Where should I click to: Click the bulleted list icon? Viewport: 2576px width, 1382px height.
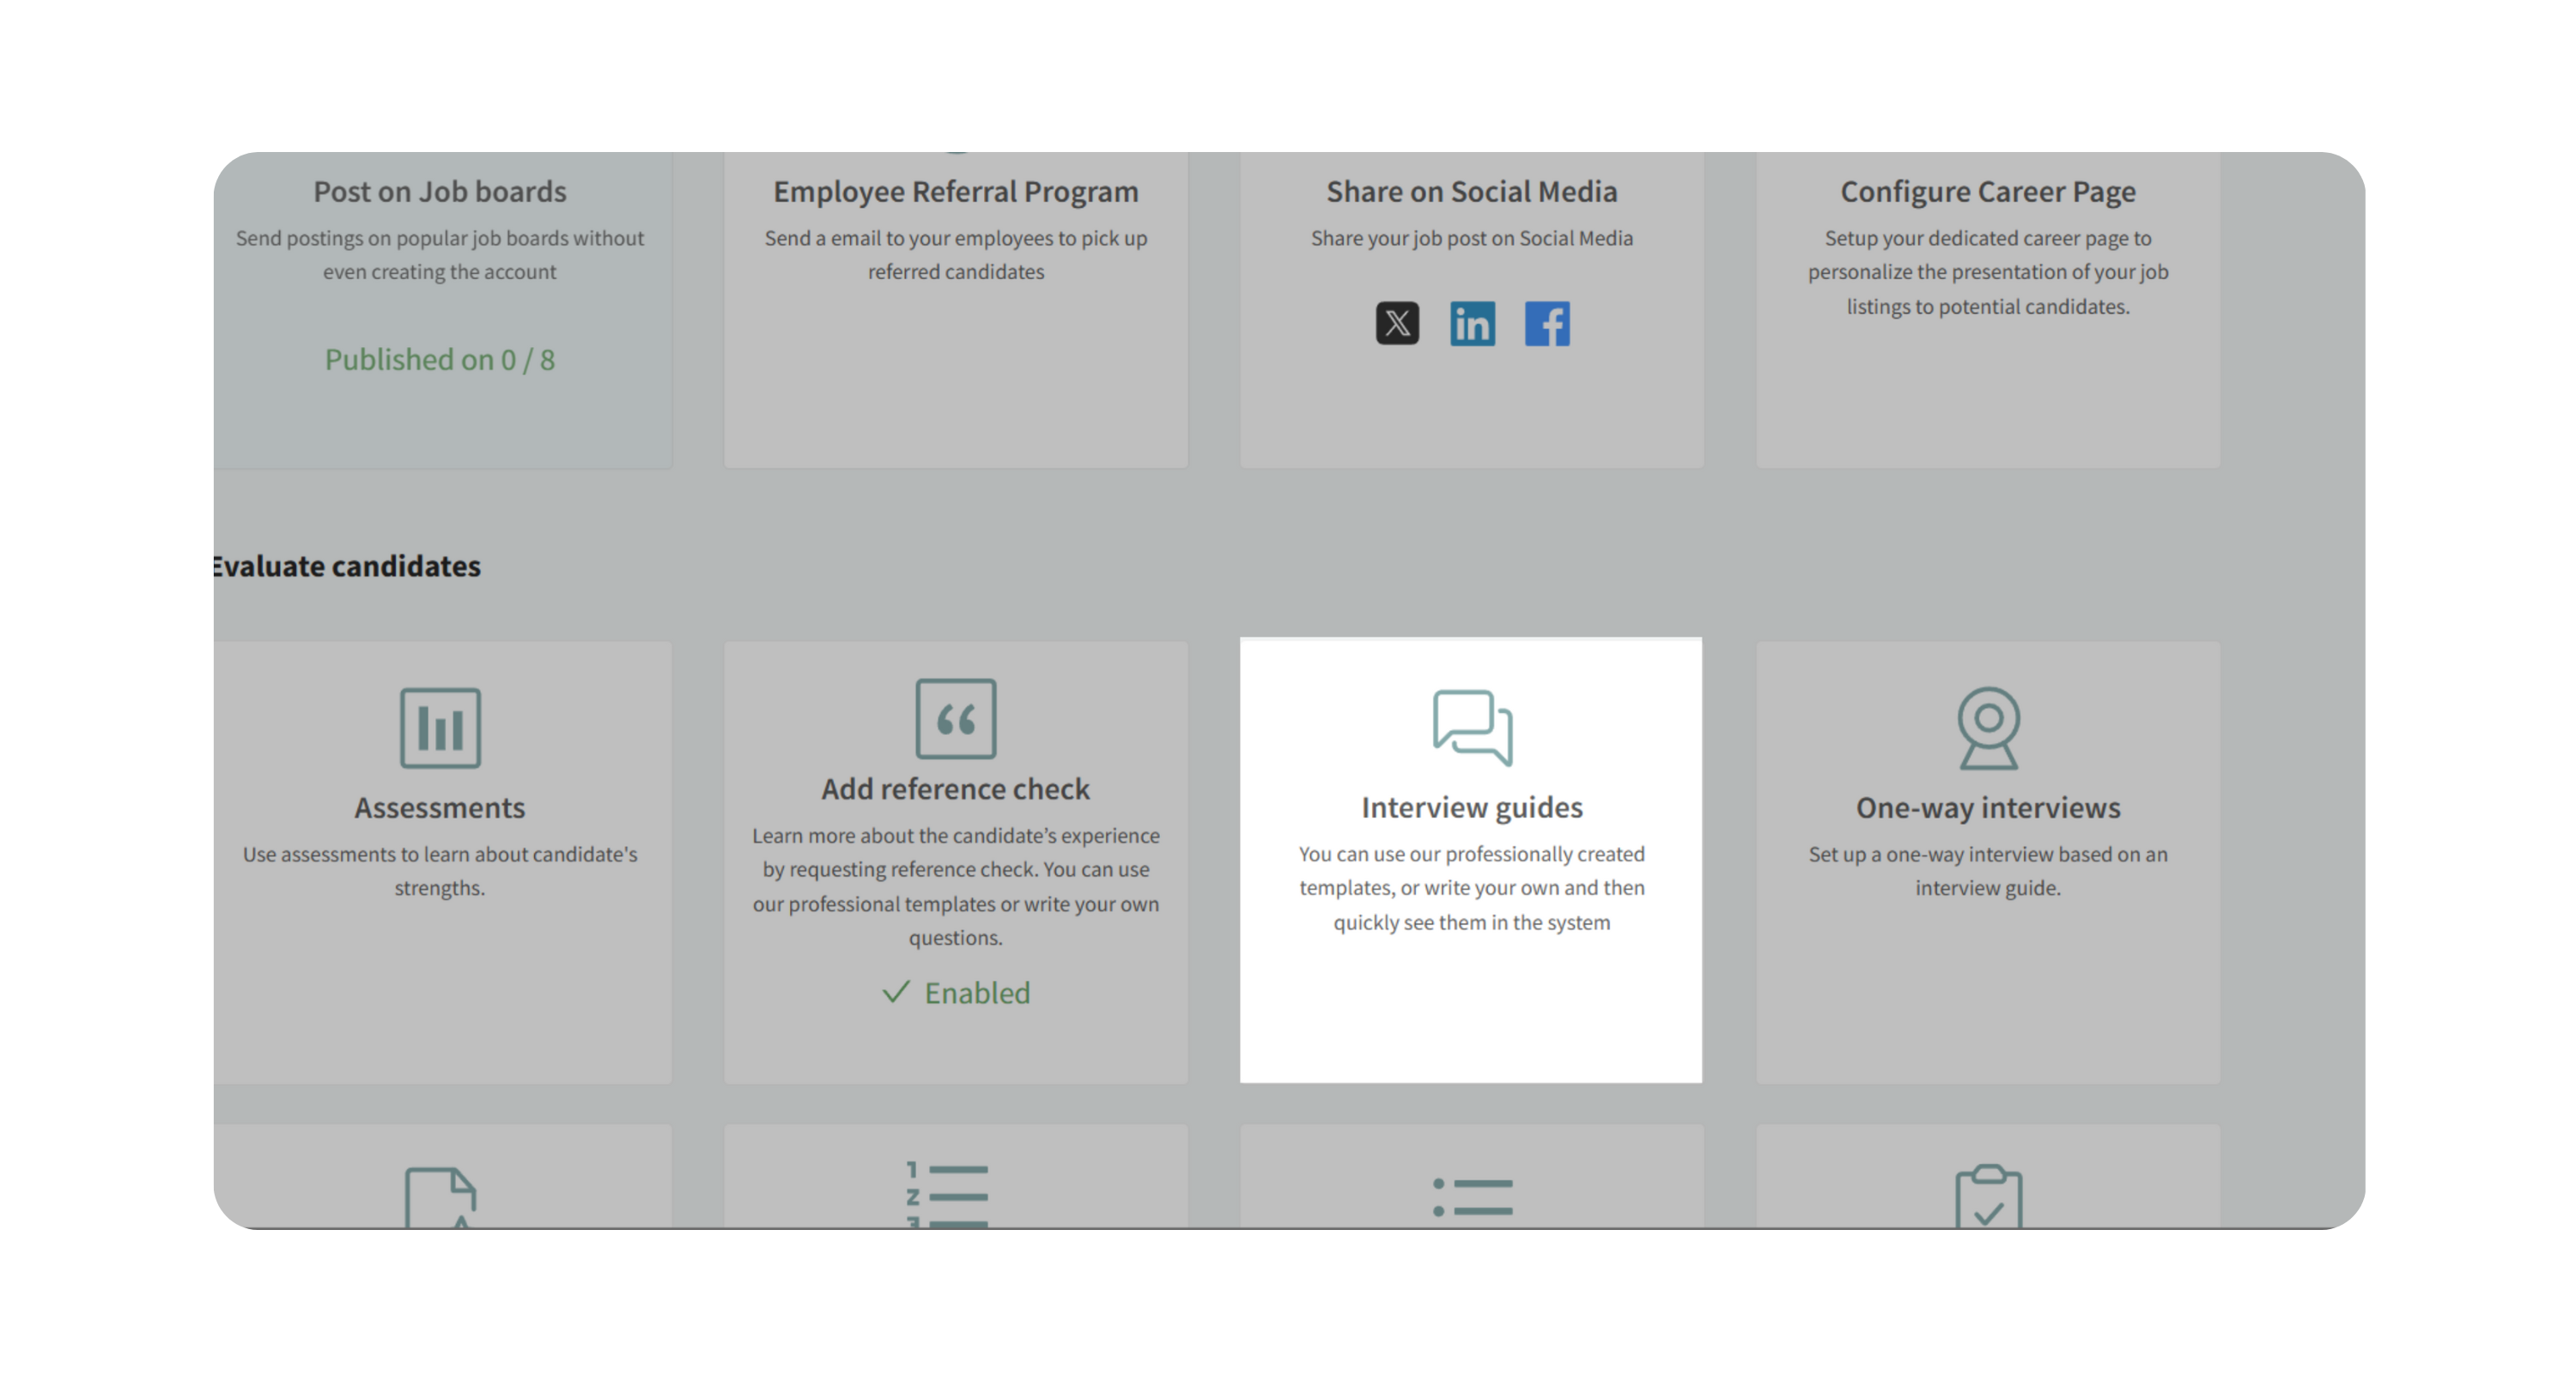click(1472, 1197)
